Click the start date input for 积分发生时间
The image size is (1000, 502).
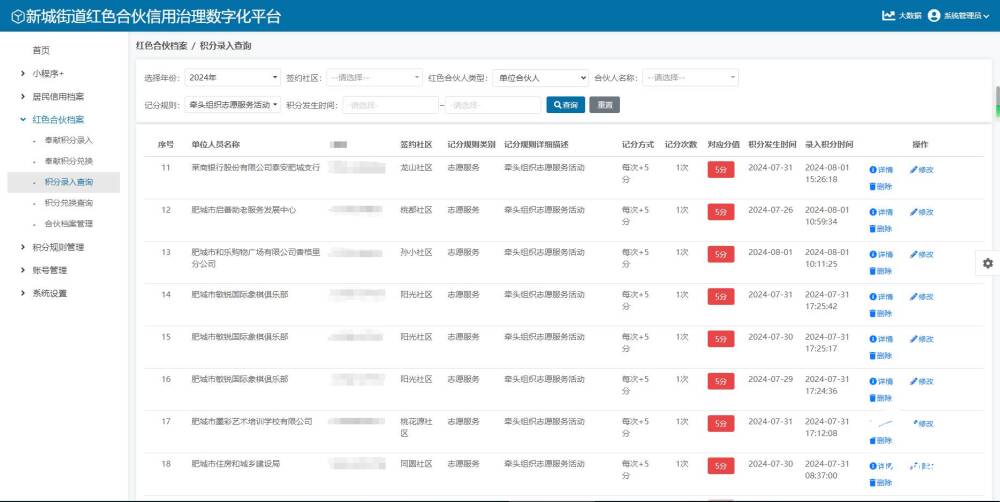tap(391, 104)
